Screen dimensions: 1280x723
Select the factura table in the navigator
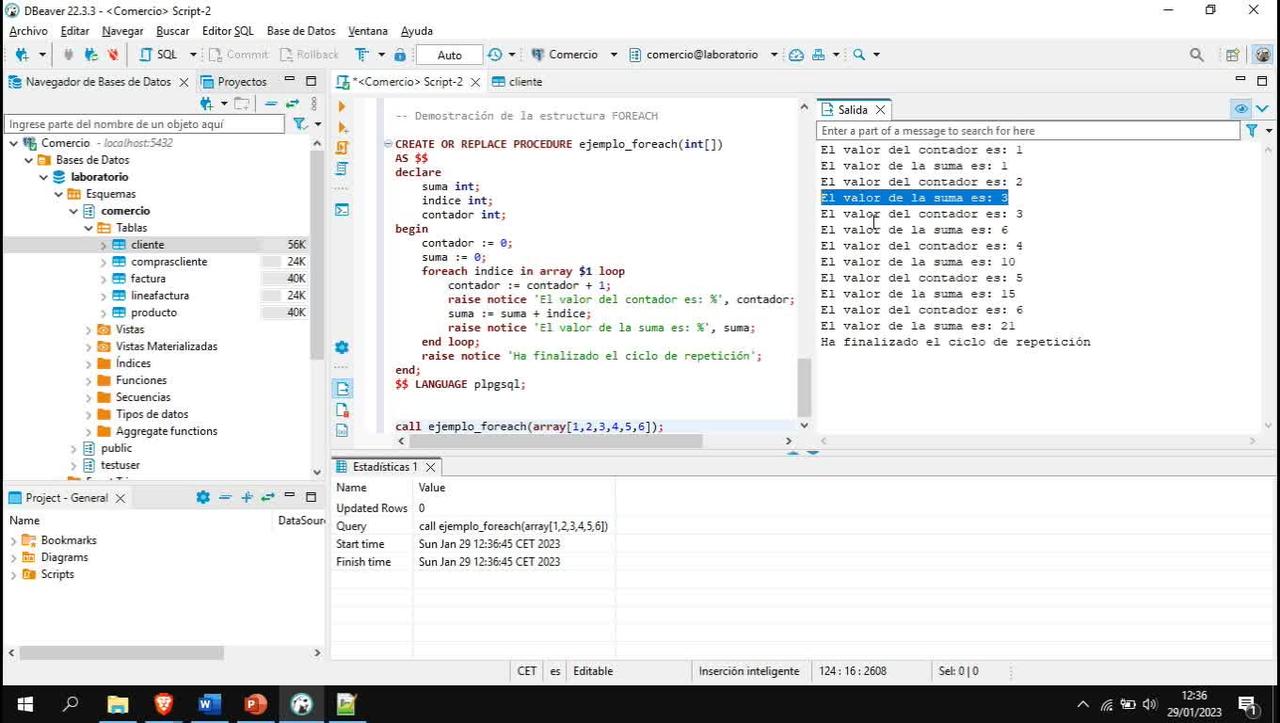click(148, 278)
